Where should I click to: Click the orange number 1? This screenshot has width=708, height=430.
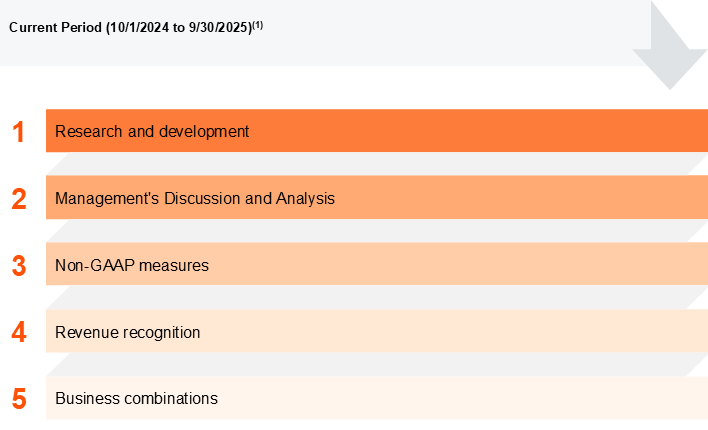(x=19, y=132)
